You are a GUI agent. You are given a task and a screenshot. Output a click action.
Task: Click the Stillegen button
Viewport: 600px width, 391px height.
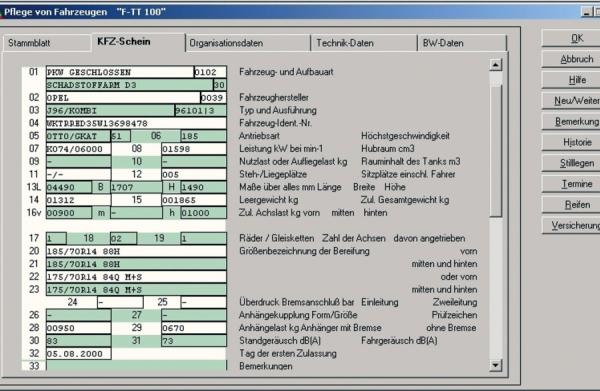[571, 163]
